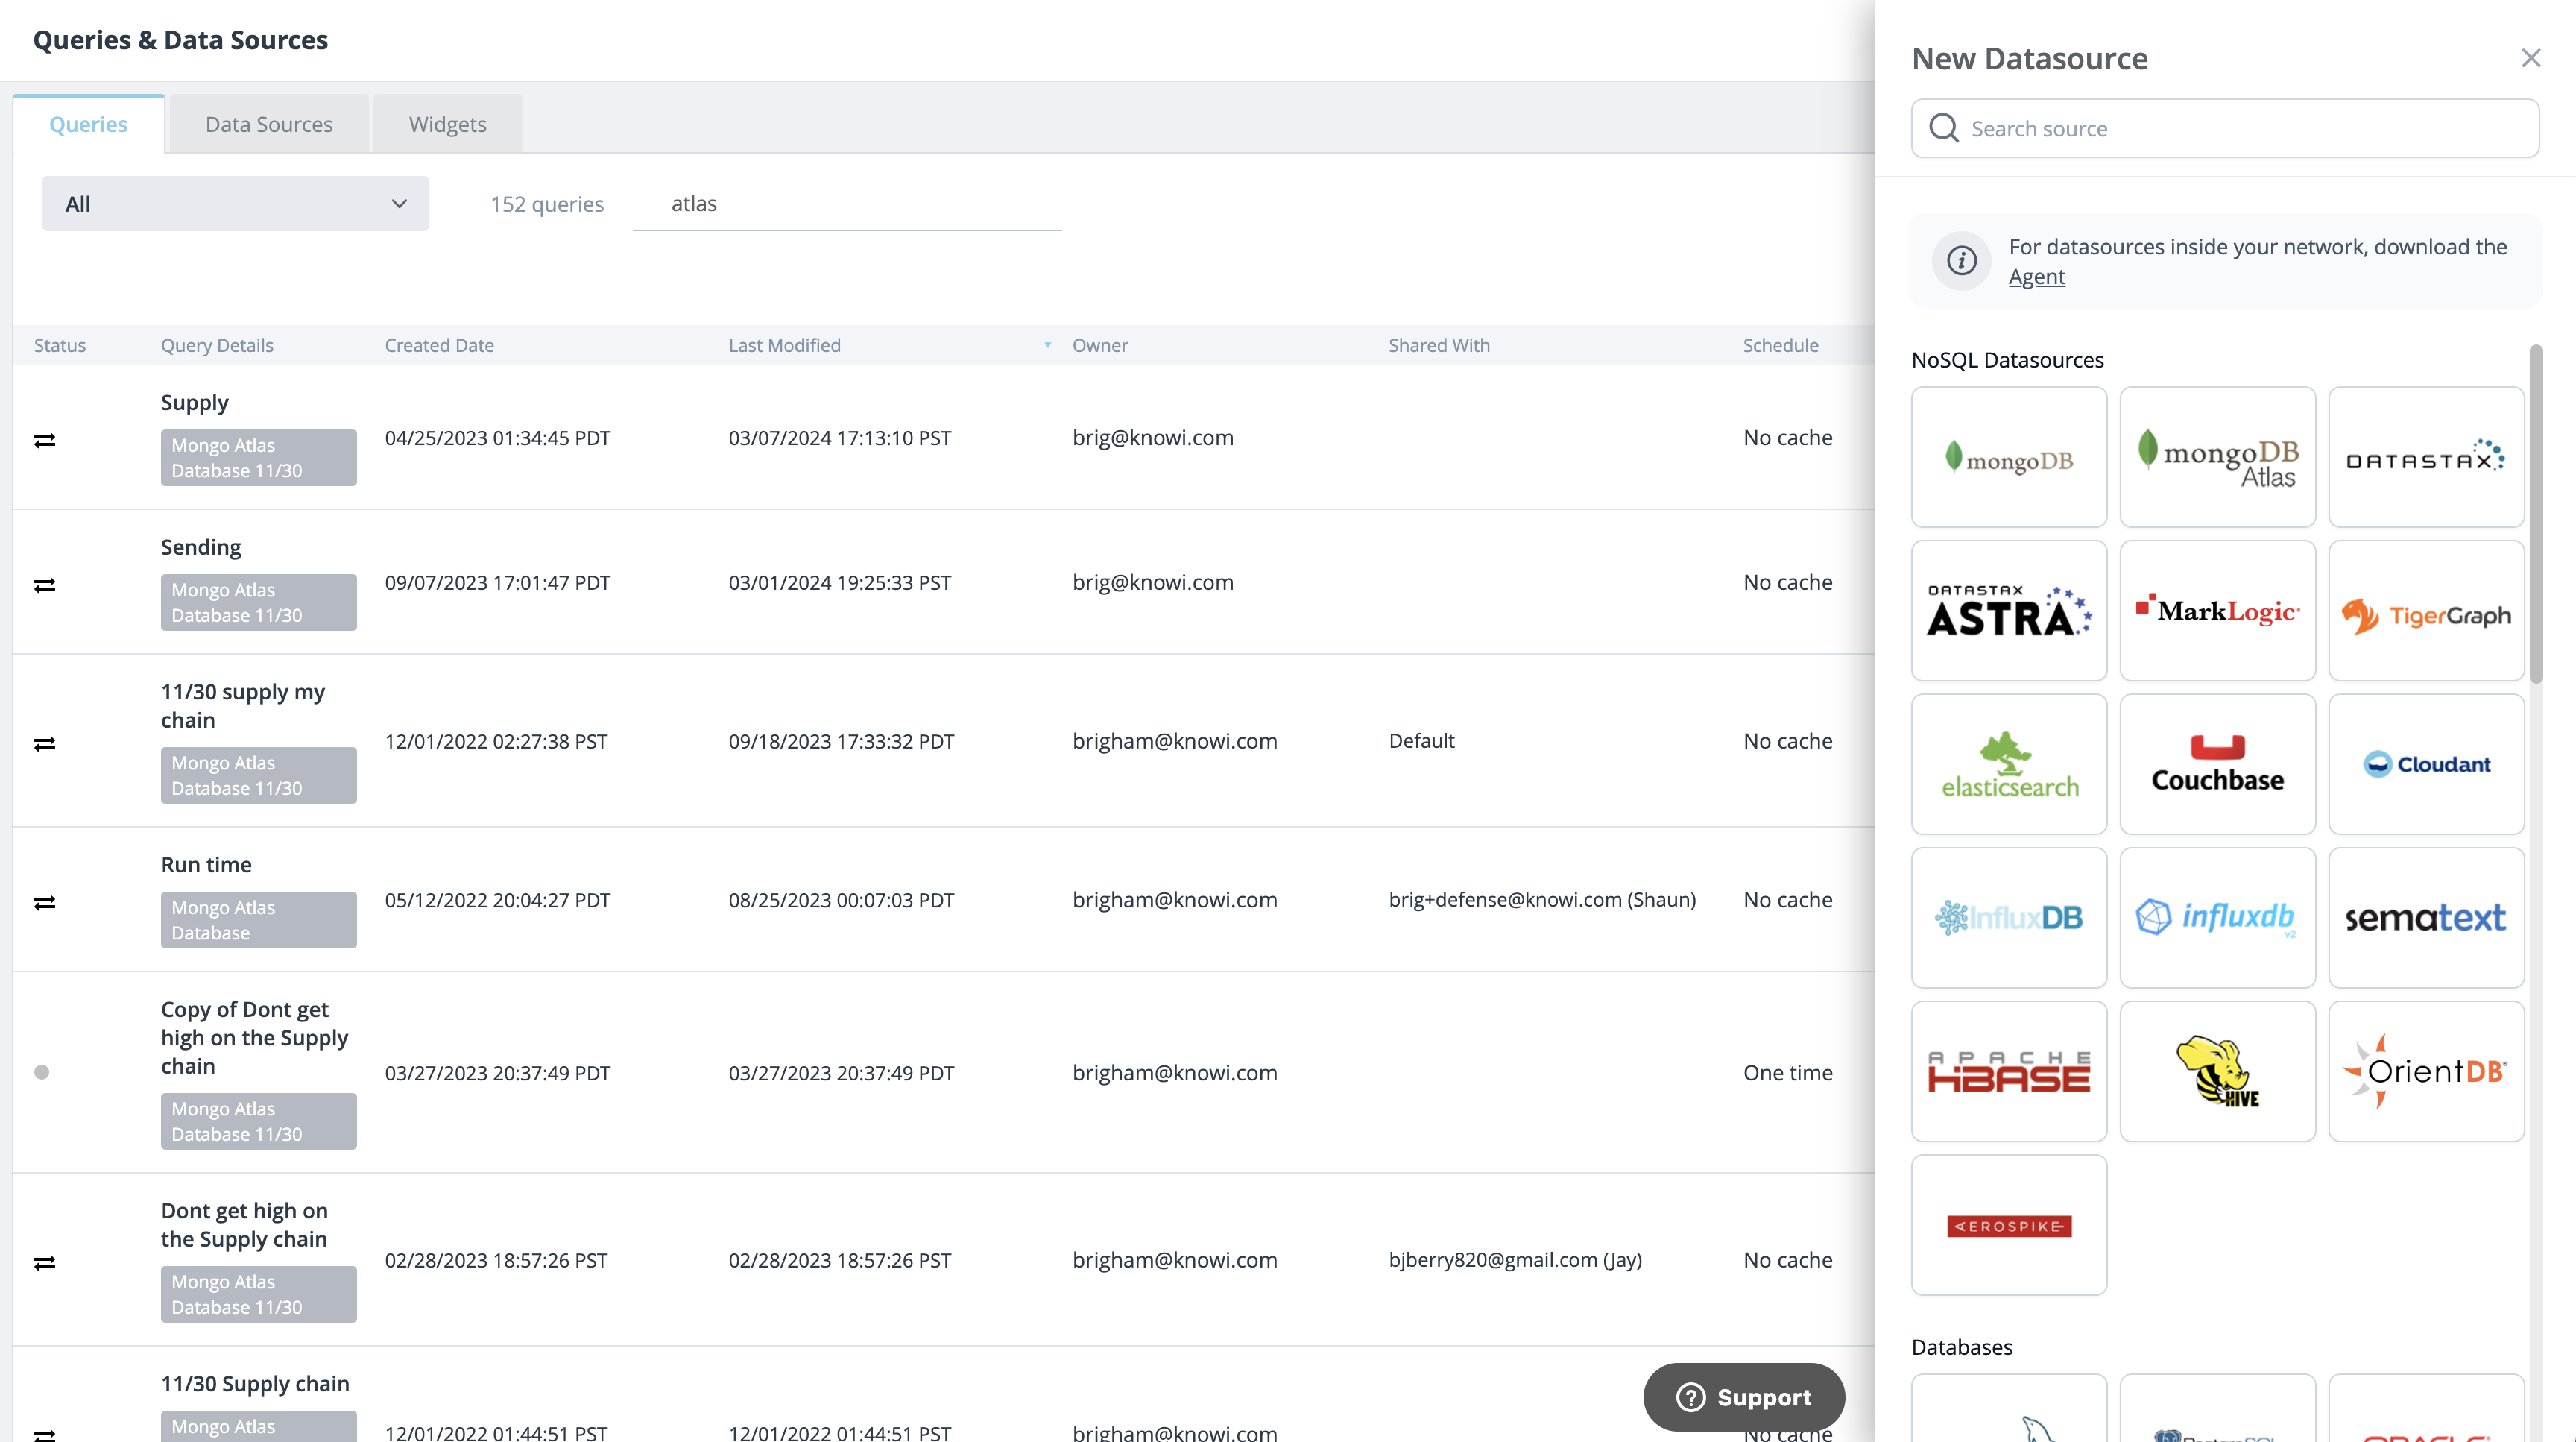The height and width of the screenshot is (1442, 2576).
Task: Click the status arrows icon for Supply query
Action: 45,440
